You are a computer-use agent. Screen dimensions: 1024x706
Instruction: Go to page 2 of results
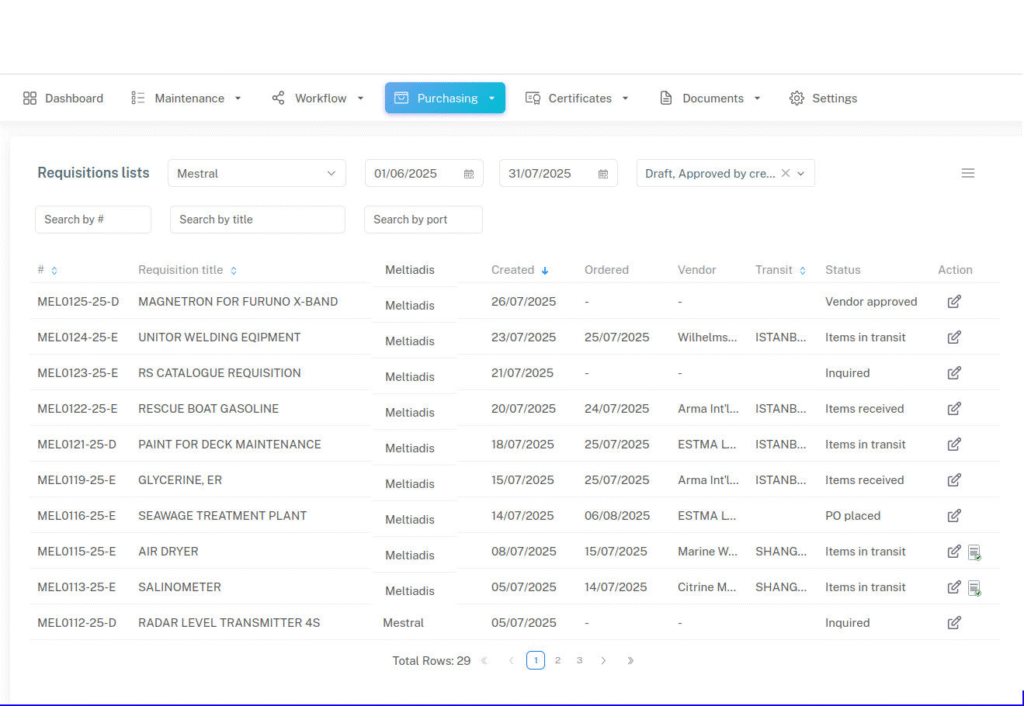click(x=558, y=660)
